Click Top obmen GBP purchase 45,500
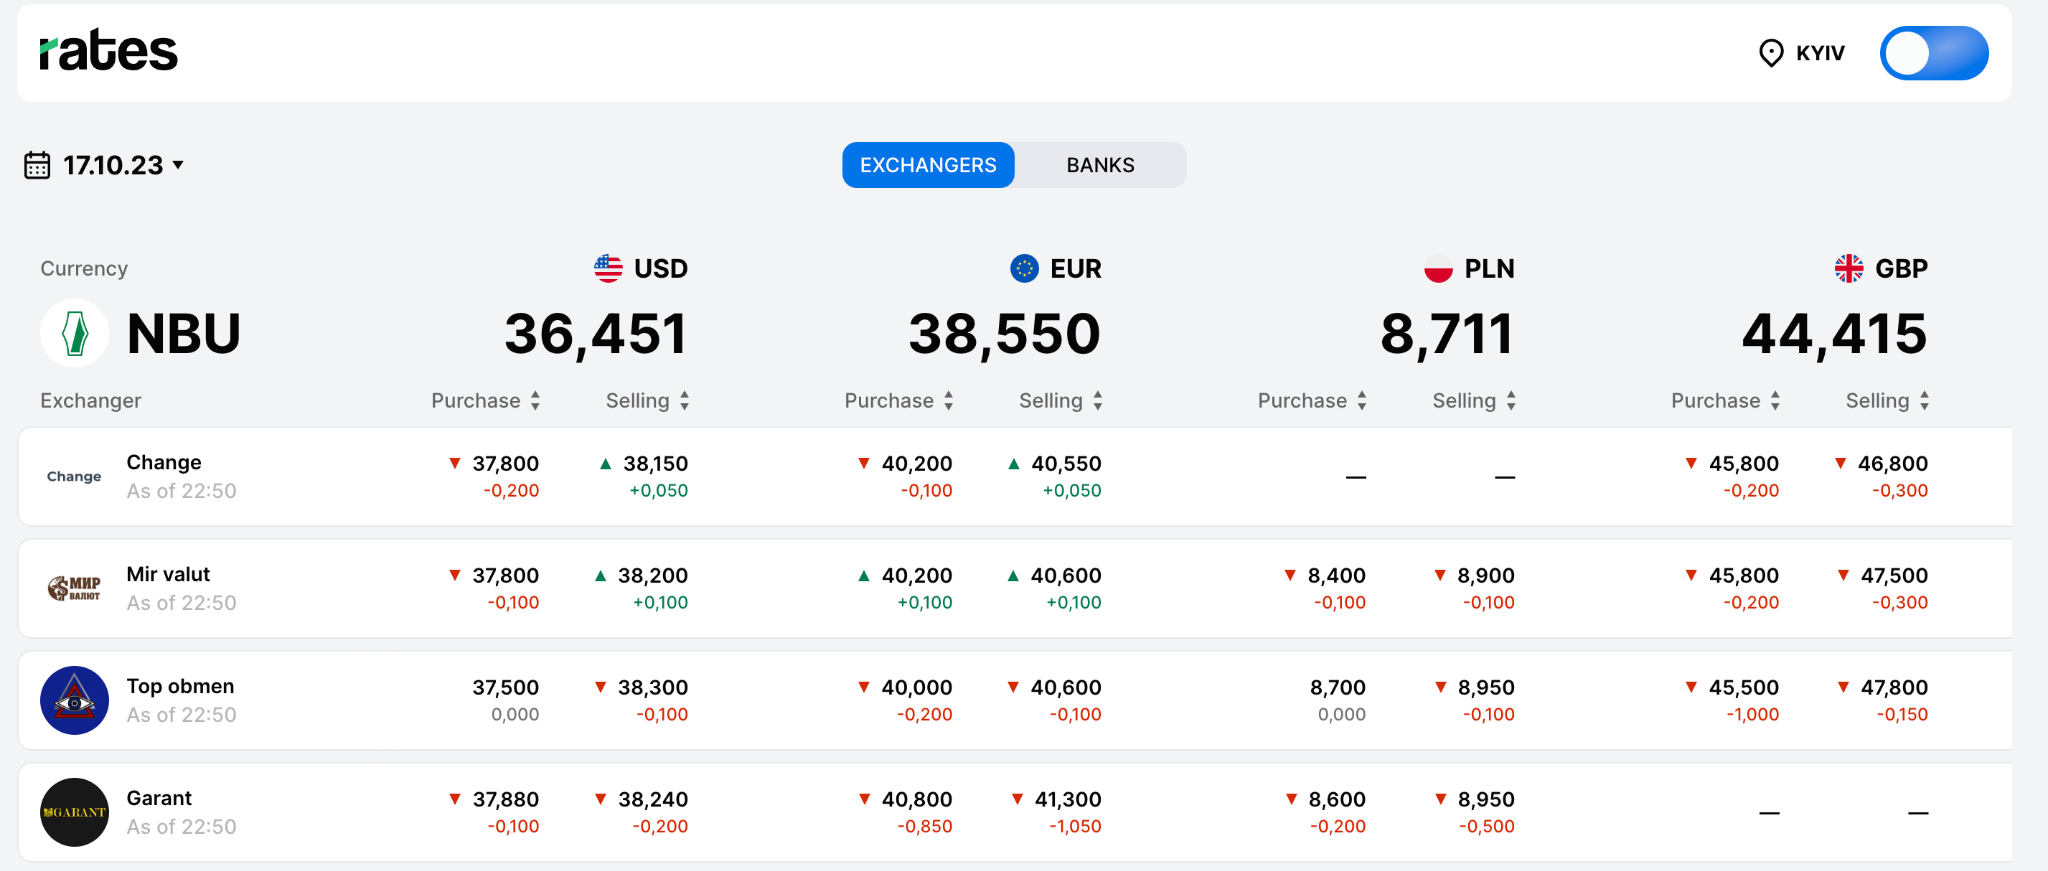Image resolution: width=2048 pixels, height=871 pixels. pos(1744,688)
